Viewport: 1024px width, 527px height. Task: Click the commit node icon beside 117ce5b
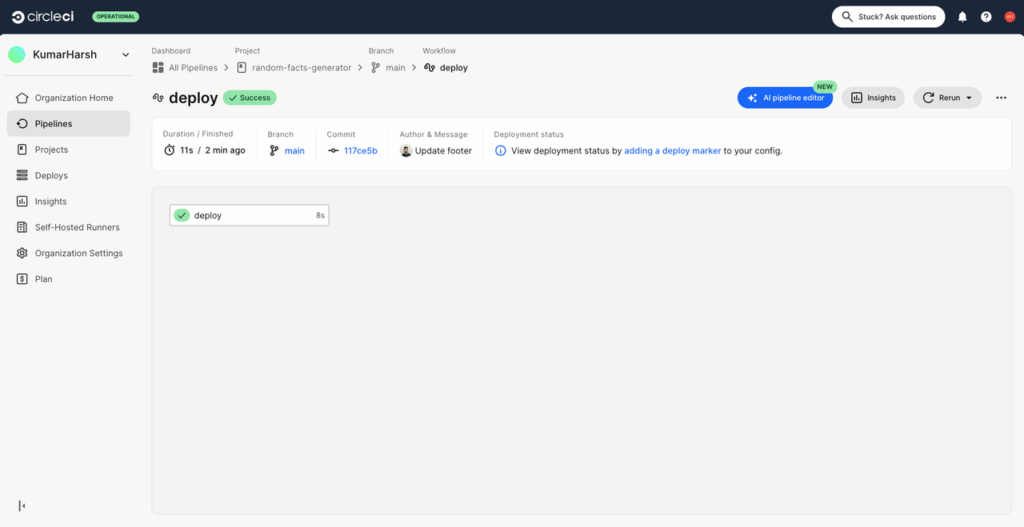(x=333, y=151)
